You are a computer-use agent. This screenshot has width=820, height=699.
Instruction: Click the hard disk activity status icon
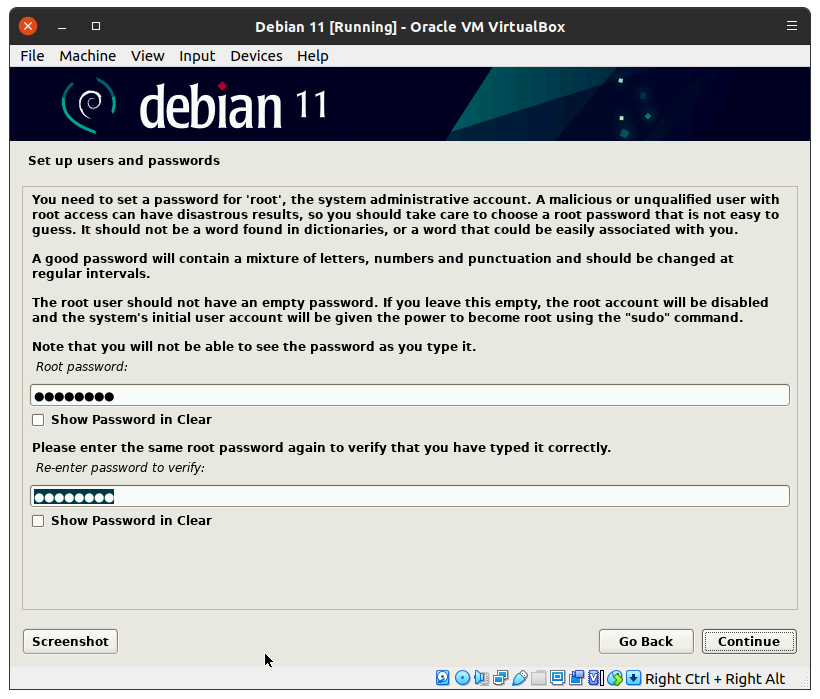(443, 678)
